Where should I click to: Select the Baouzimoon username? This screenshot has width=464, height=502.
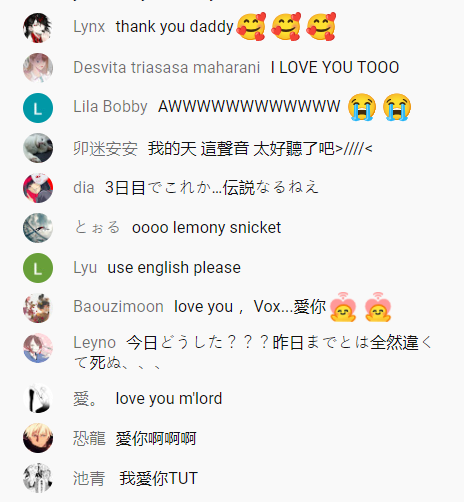tap(118, 306)
